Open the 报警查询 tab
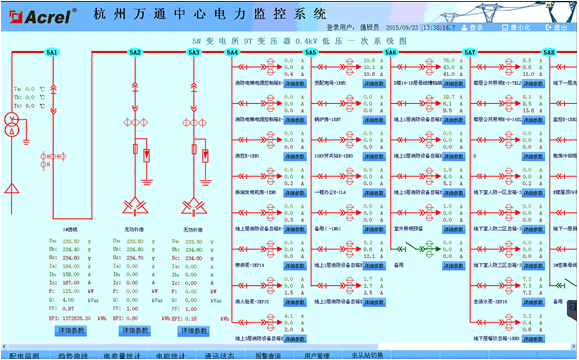Image resolution: width=579 pixels, height=360 pixels. point(268,356)
